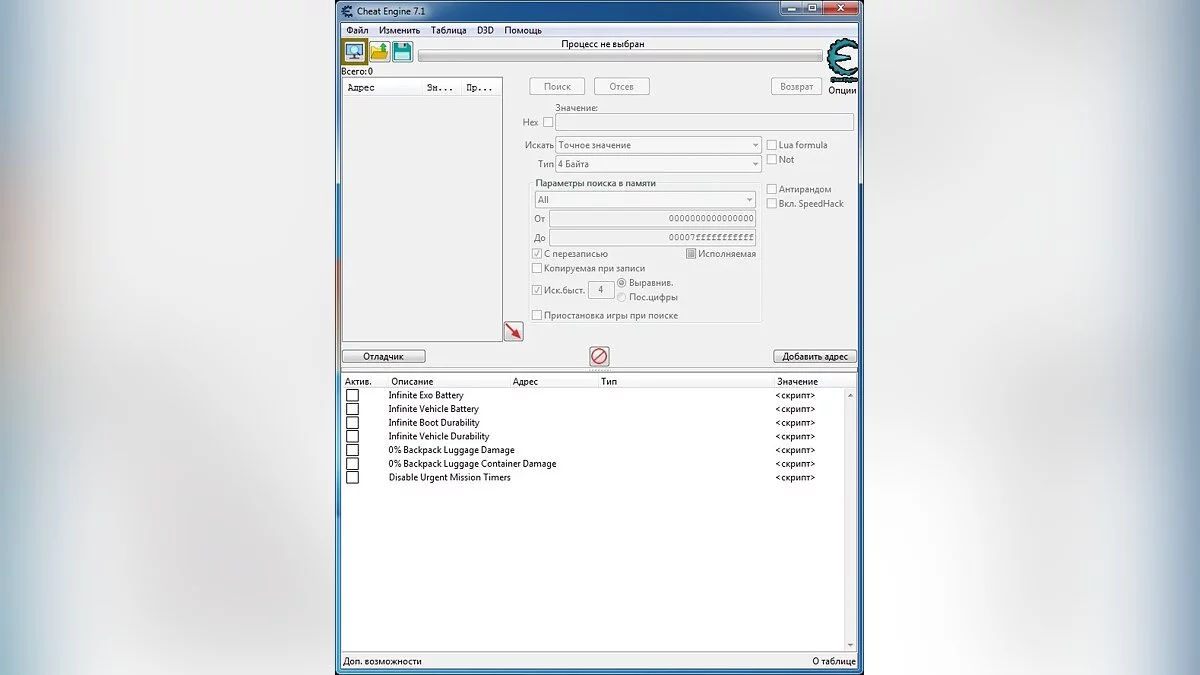
Task: Click Актив. column header
Action: pos(358,381)
